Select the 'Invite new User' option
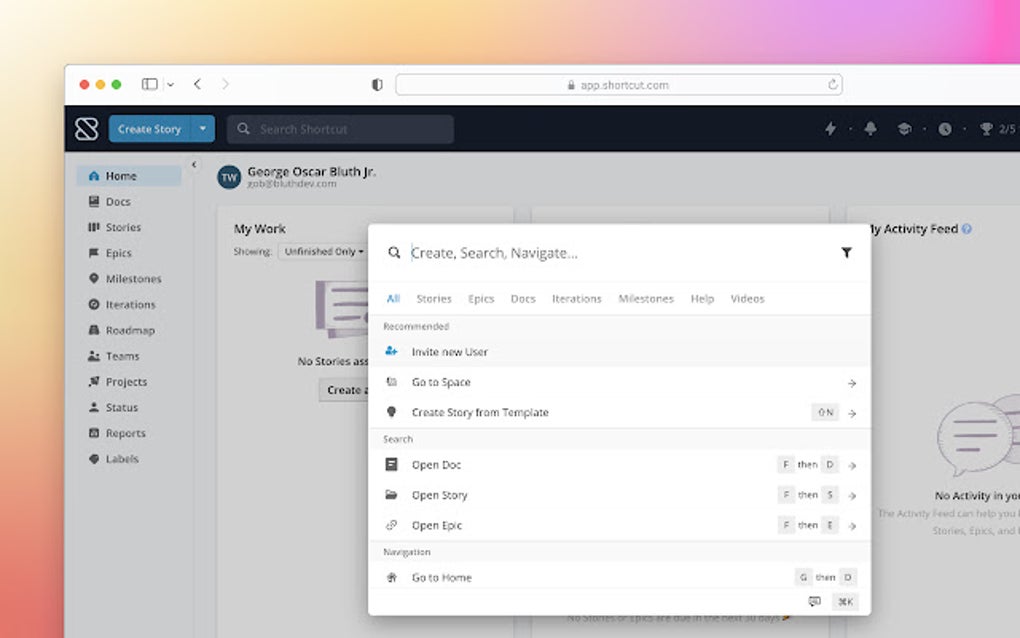Screen dimensions: 1020x638 pyautogui.click(x=449, y=352)
